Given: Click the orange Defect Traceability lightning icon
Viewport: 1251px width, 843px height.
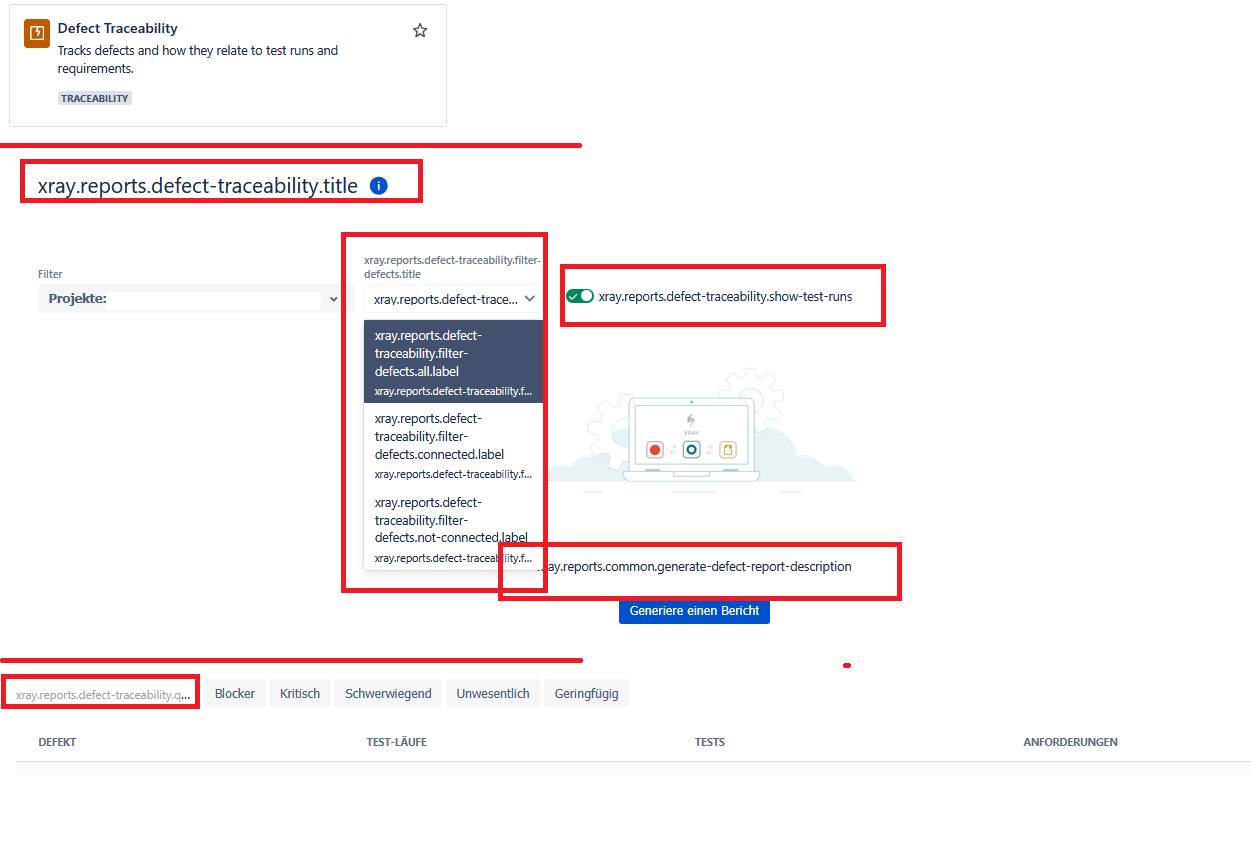Looking at the screenshot, I should click(x=37, y=33).
